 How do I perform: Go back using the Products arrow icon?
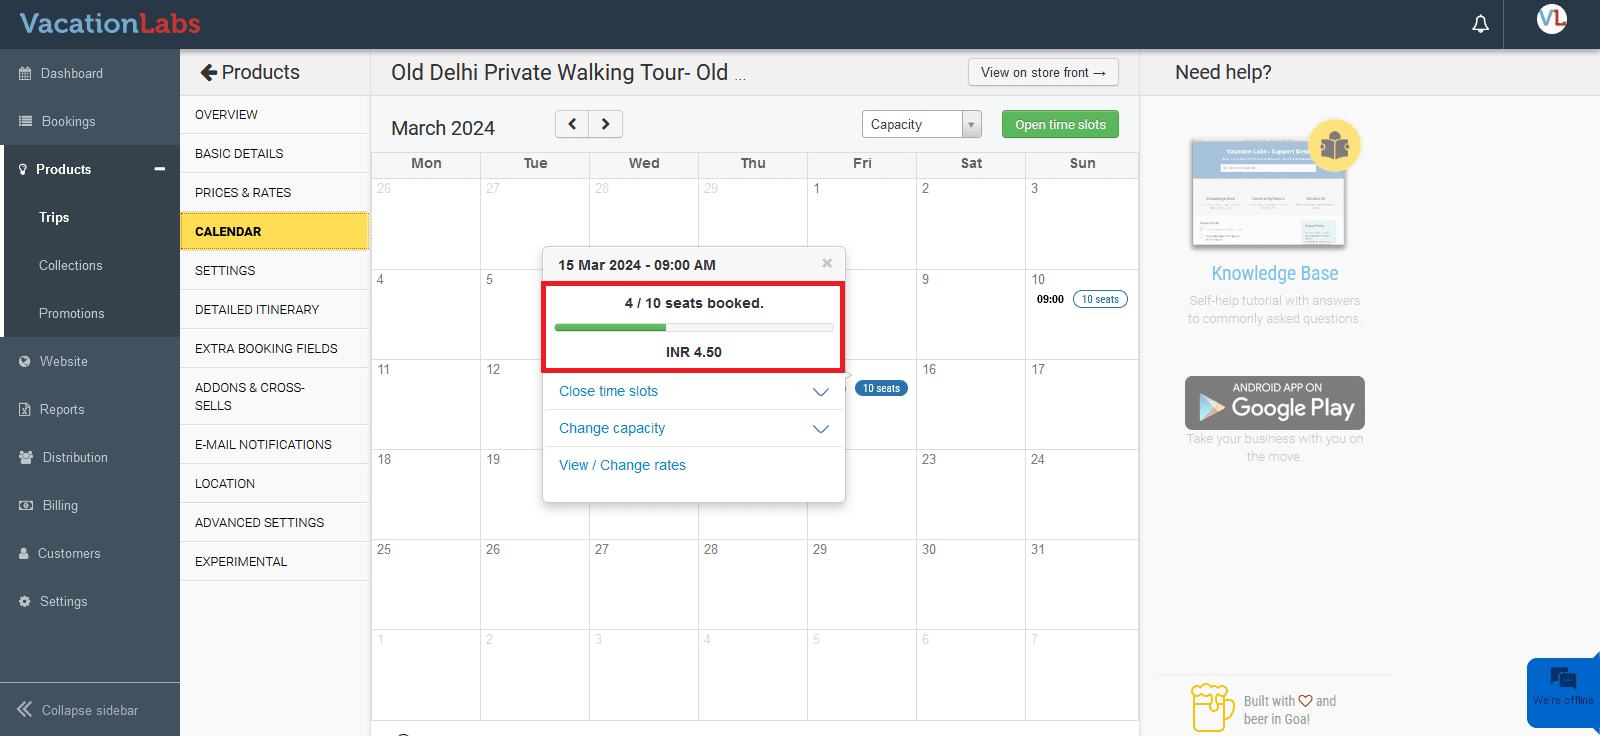coord(209,72)
